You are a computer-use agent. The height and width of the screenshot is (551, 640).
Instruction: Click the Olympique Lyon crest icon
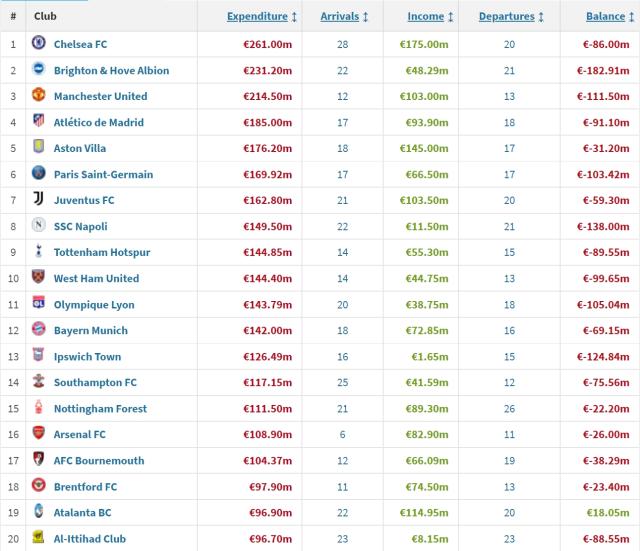coord(39,304)
